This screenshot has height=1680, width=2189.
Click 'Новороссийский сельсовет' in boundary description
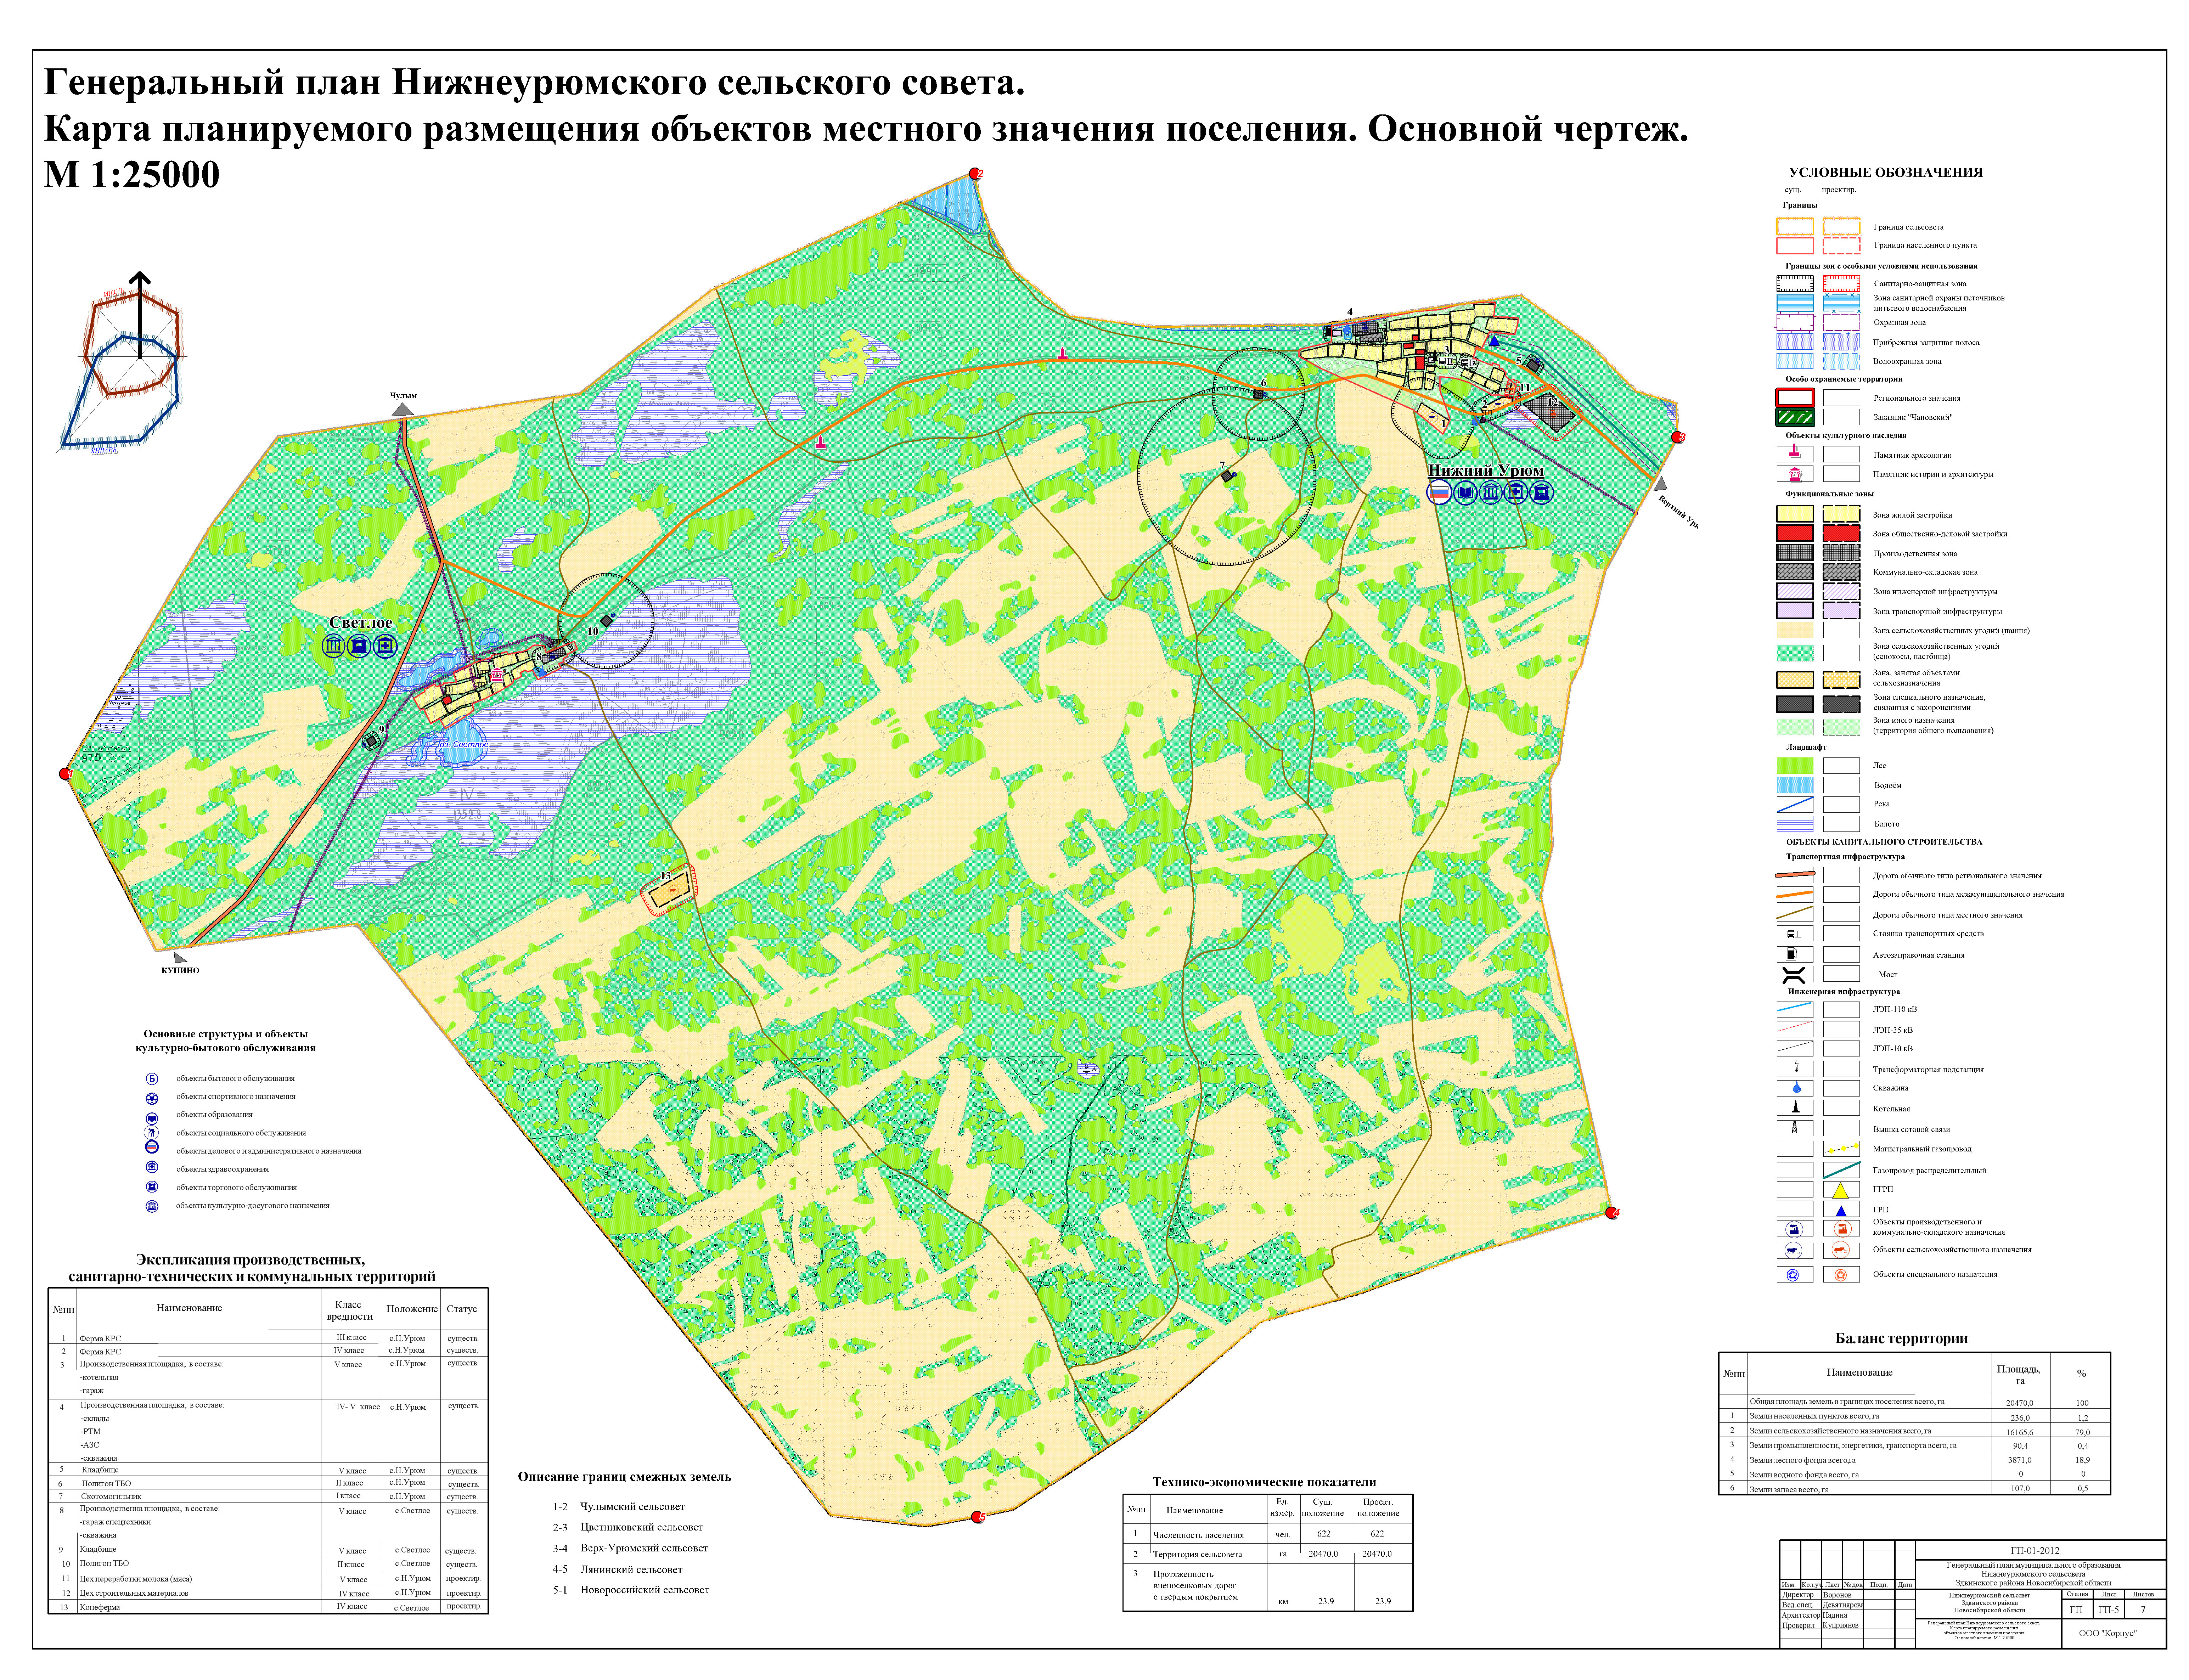pos(644,1590)
